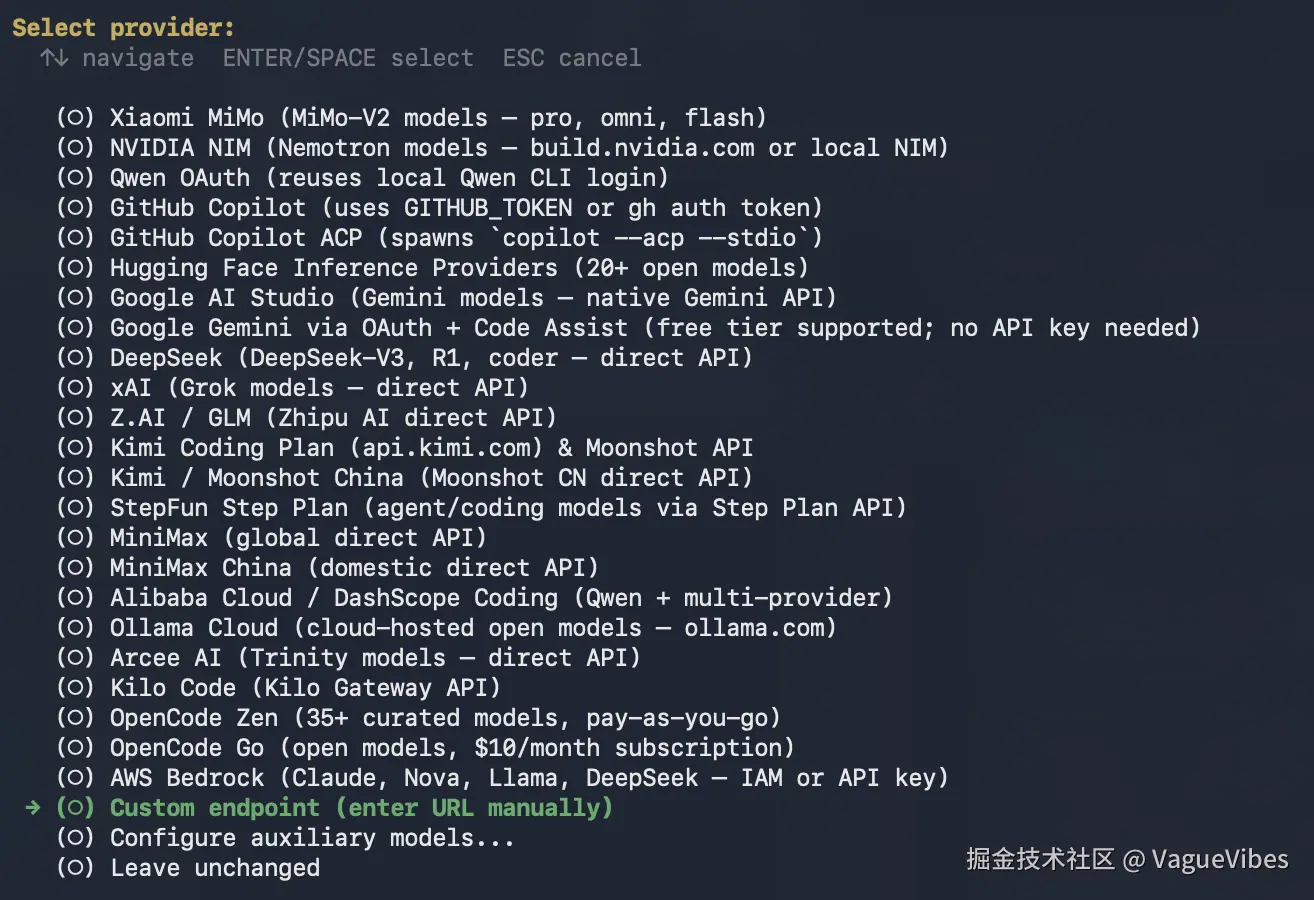Select Qwen OAuth radio option
The image size is (1314, 900).
[75, 178]
